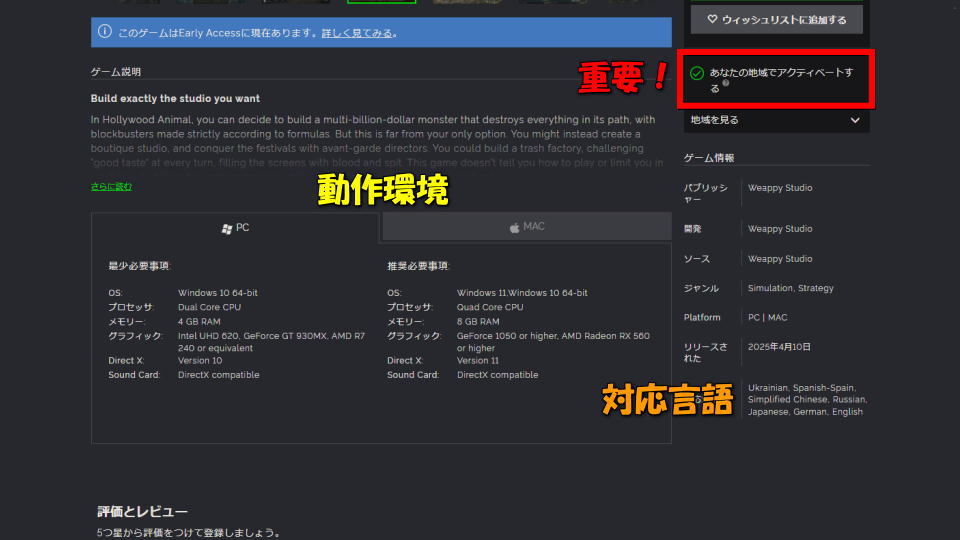
Task: Open source Weappy Studio link beside ソース
Action: pos(780,258)
